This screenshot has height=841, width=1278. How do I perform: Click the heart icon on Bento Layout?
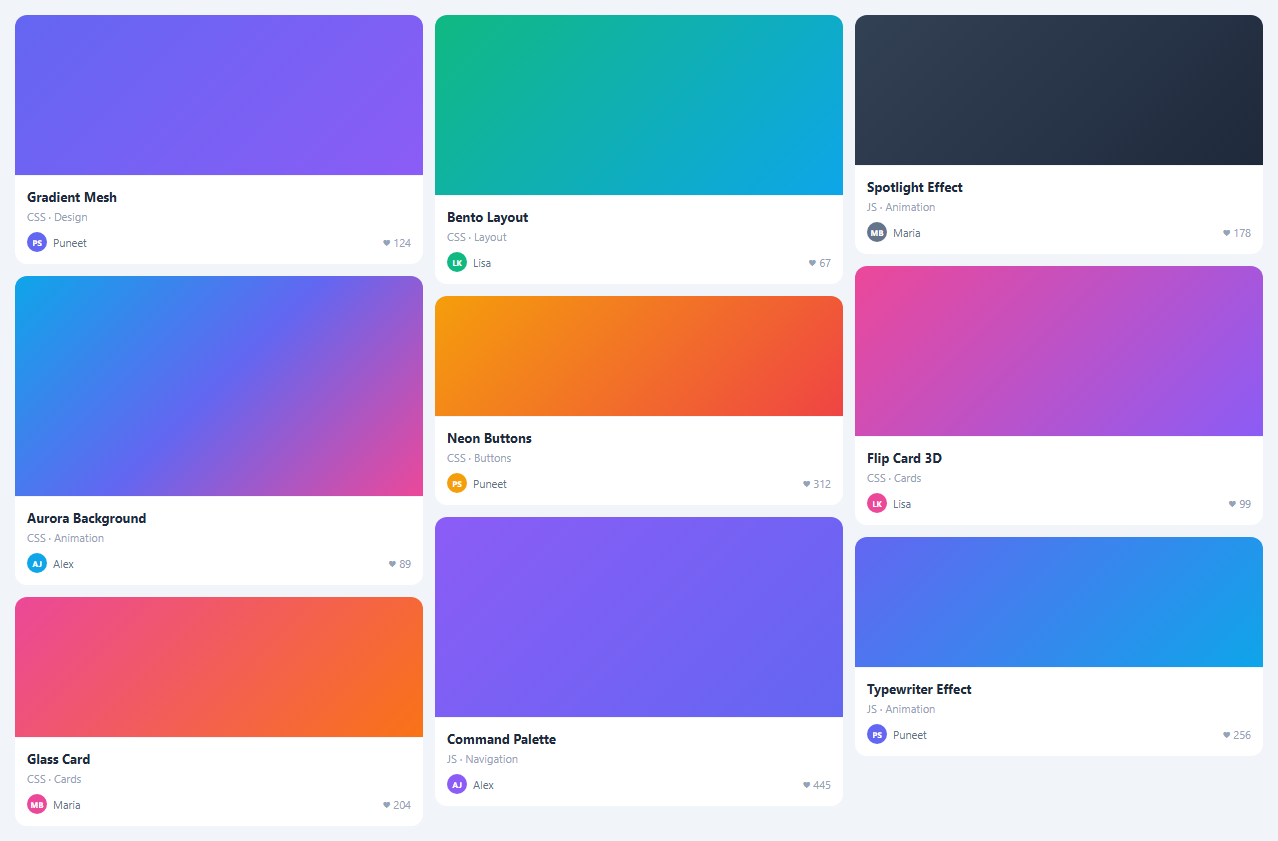click(813, 263)
